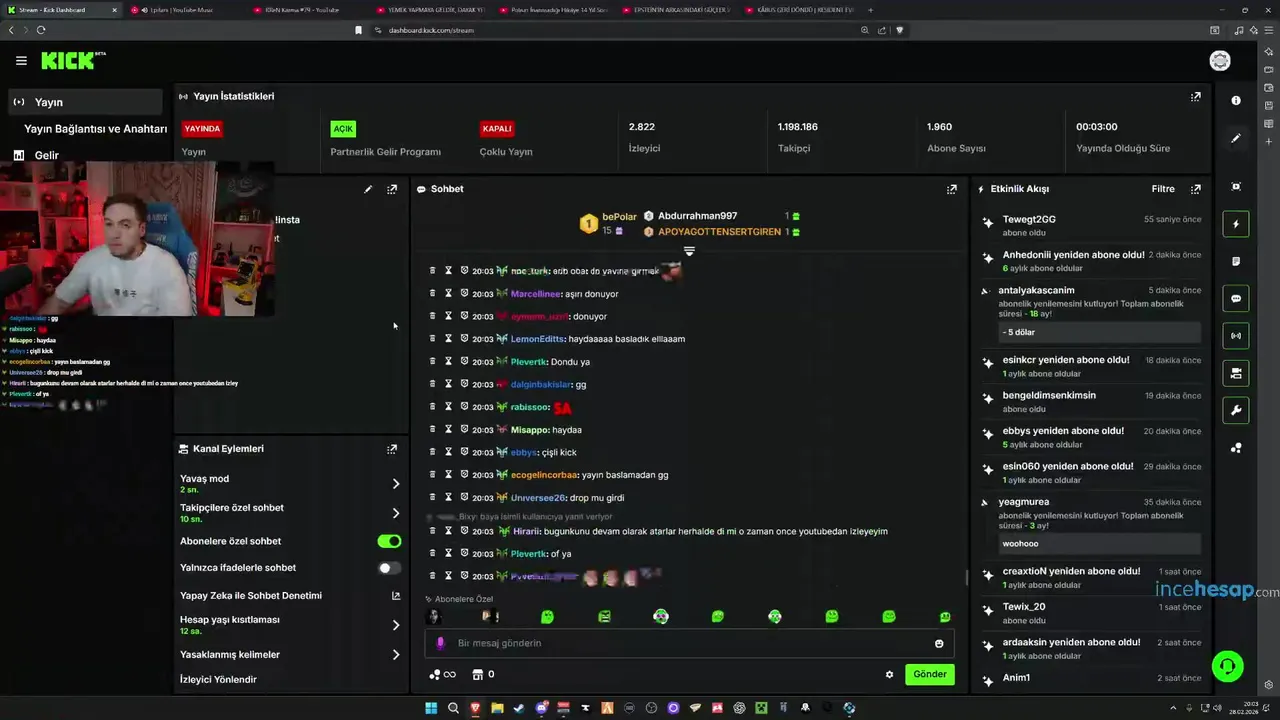The width and height of the screenshot is (1280, 720).
Task: Pop out the Kanal Eylemleri panel
Action: click(x=392, y=449)
